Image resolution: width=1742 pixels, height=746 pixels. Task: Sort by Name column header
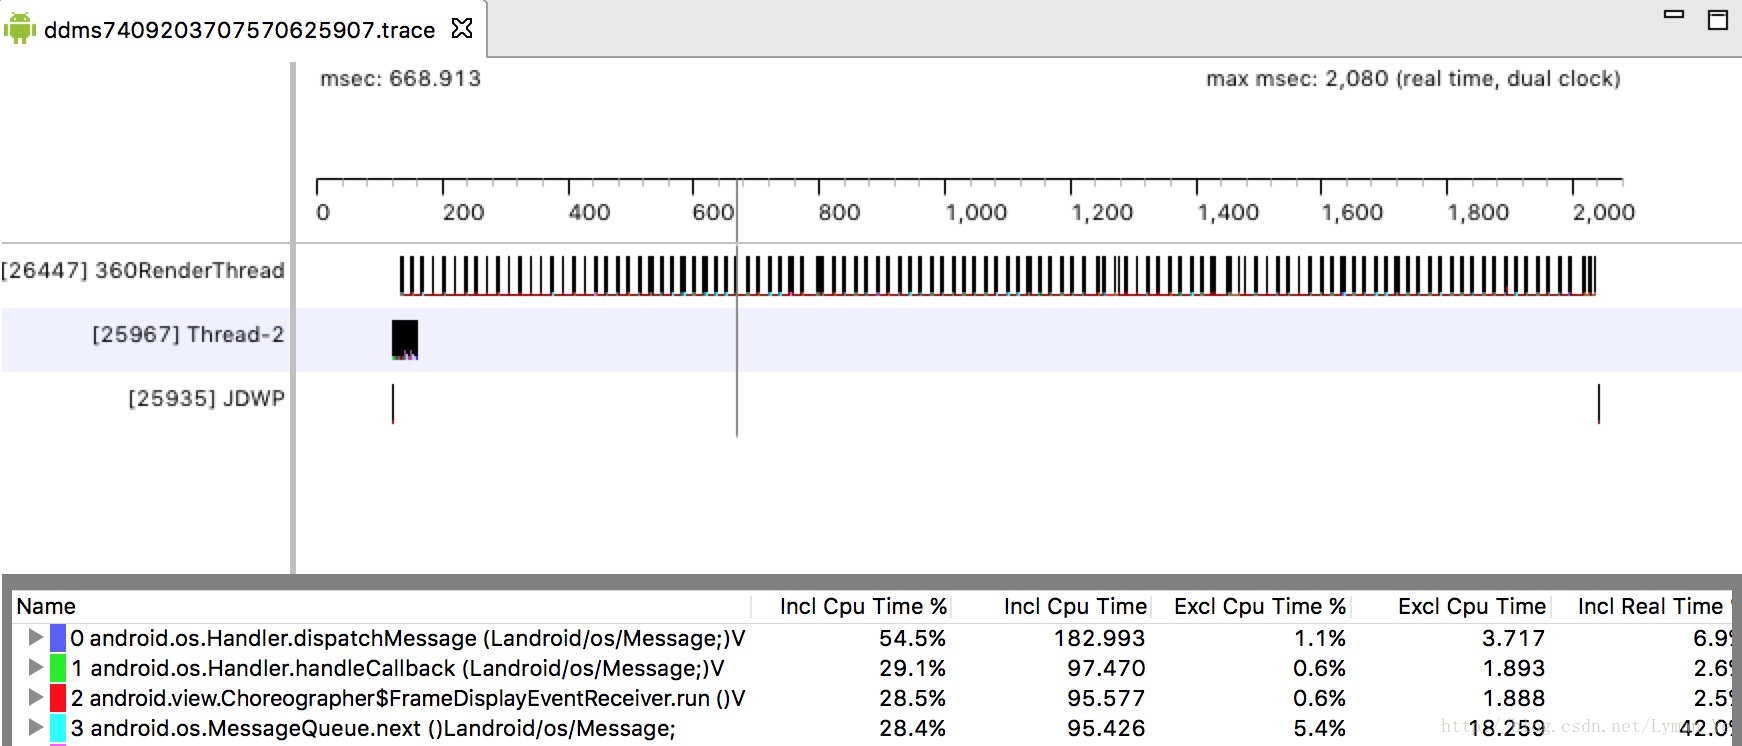tap(381, 606)
